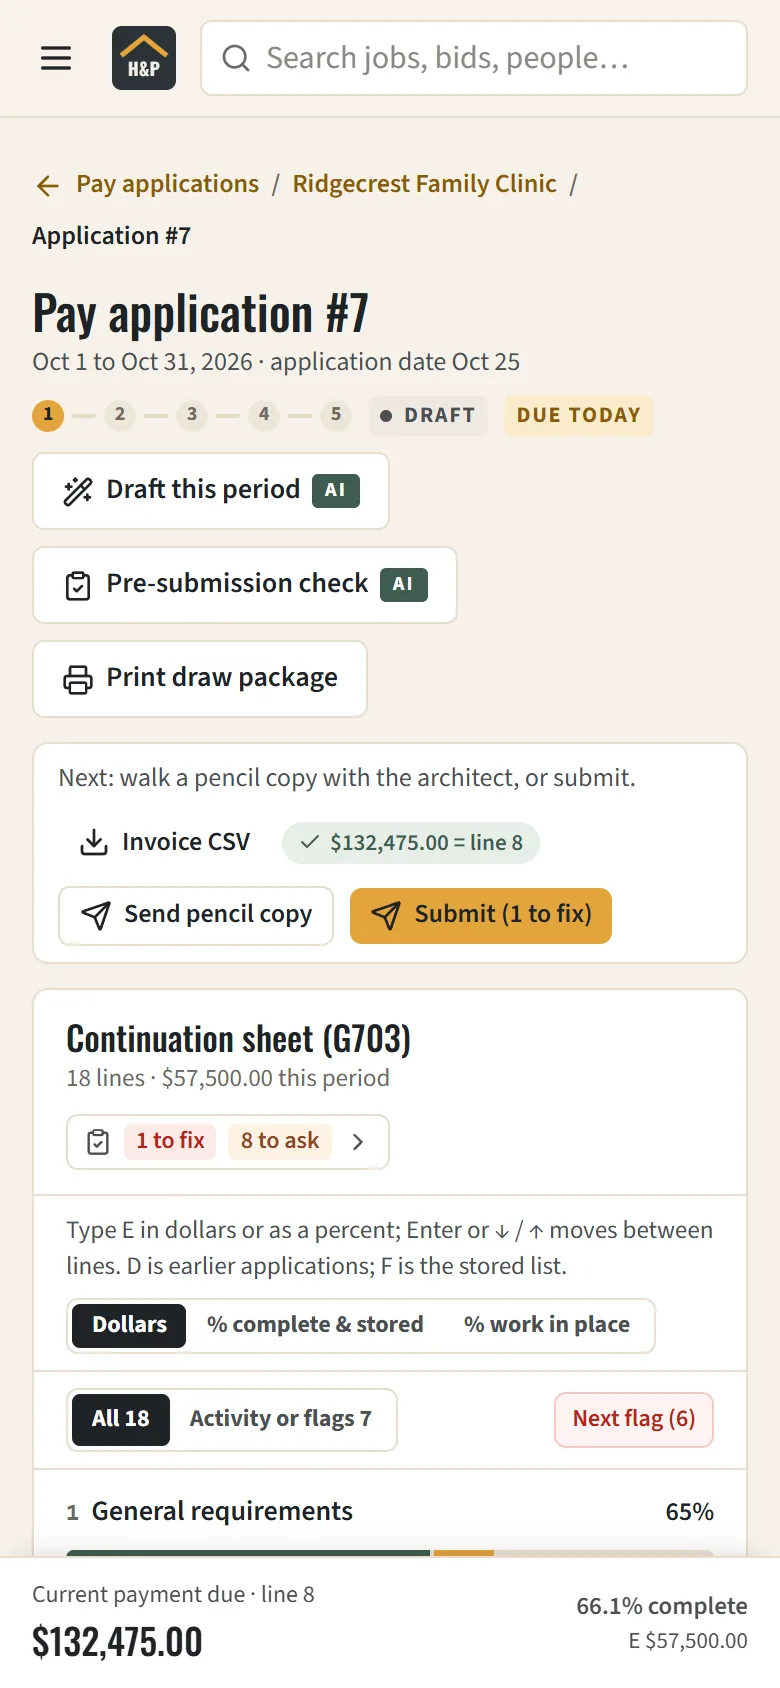Image resolution: width=780 pixels, height=1688 pixels.
Task: Click the paper plane icon on Submit
Action: point(386,915)
